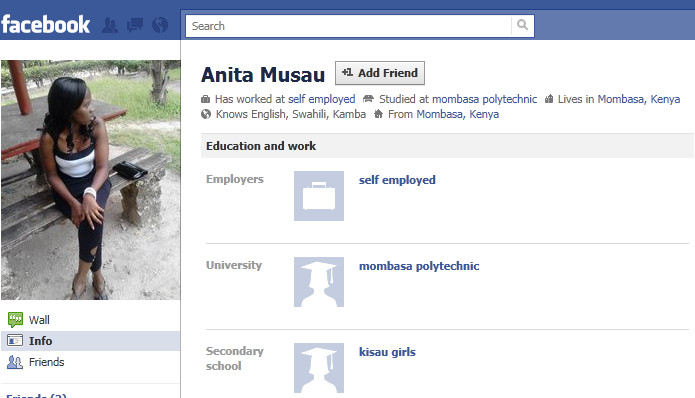695x398 pixels.
Task: Open mombasa polytechnic link in summary line
Action: (x=484, y=99)
